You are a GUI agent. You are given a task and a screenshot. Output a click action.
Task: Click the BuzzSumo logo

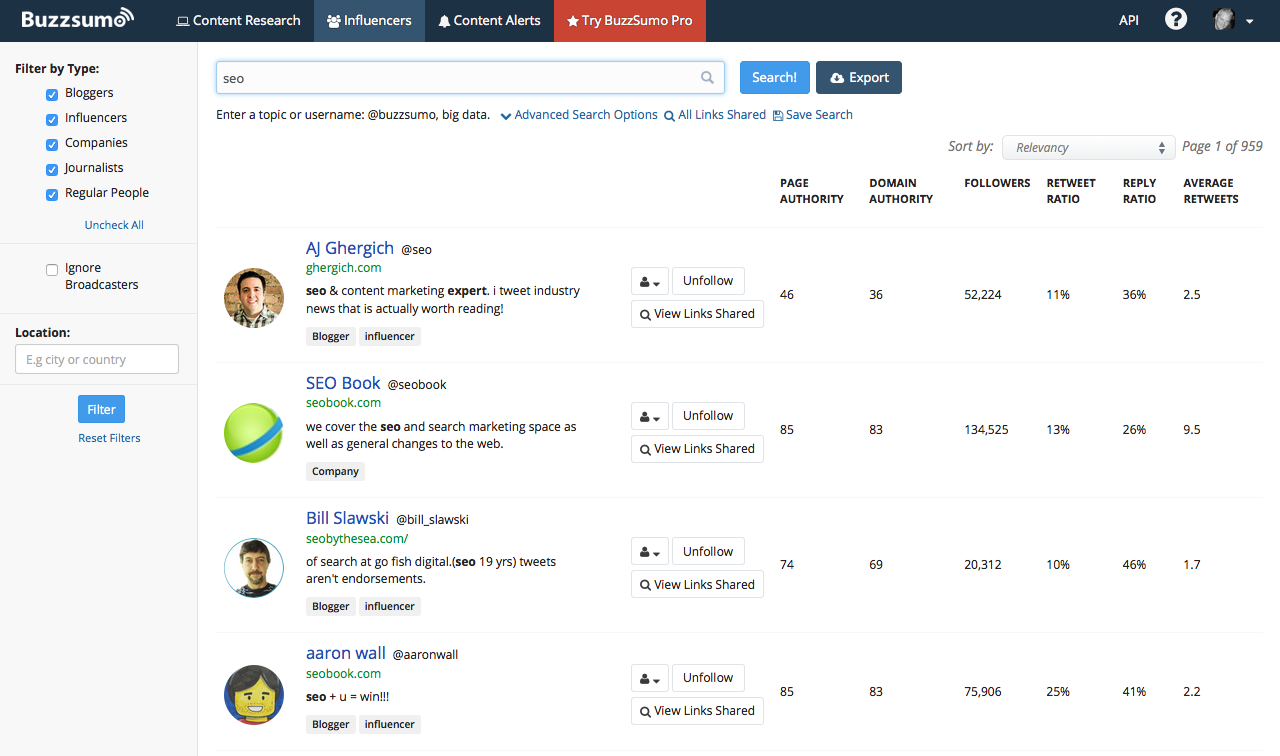pos(77,19)
